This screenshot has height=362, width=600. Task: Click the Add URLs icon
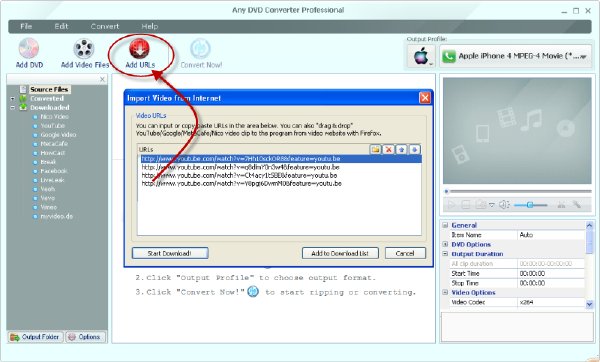tap(140, 49)
